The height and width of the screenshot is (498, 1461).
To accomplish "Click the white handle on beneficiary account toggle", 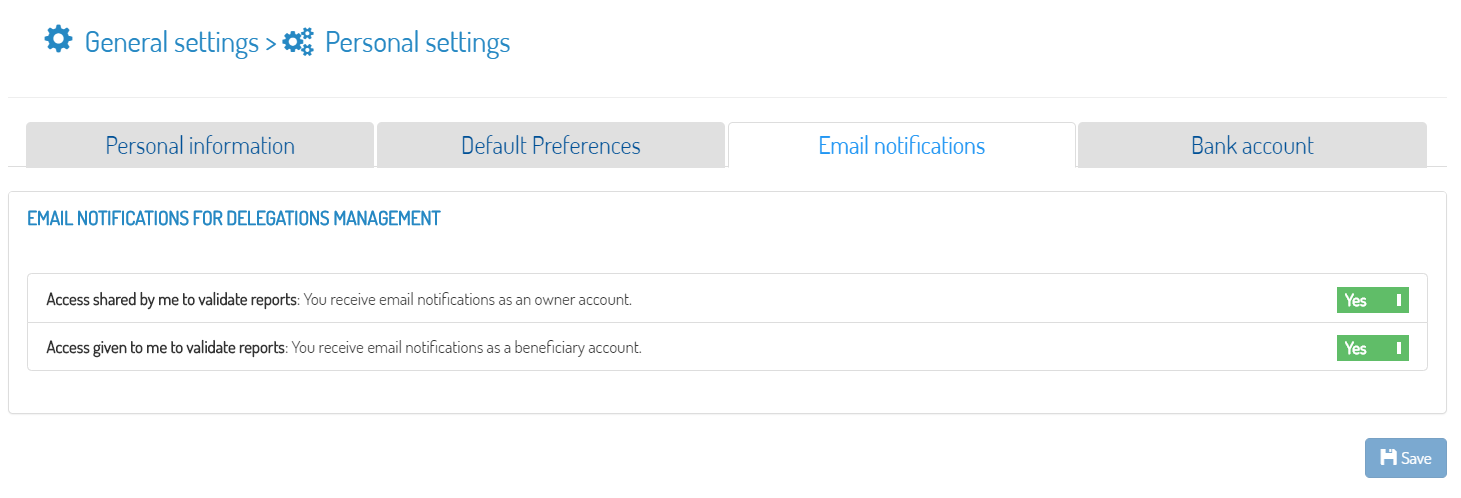I will click(1398, 348).
